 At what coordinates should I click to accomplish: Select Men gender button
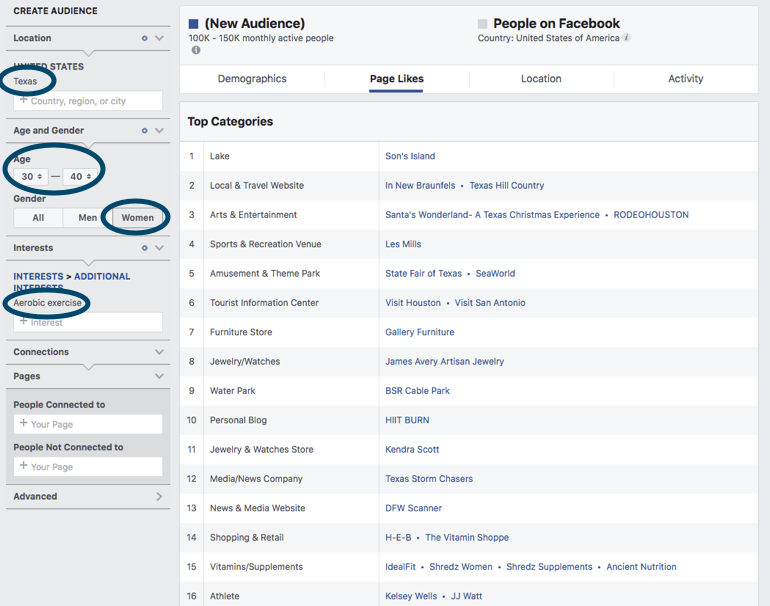87,218
